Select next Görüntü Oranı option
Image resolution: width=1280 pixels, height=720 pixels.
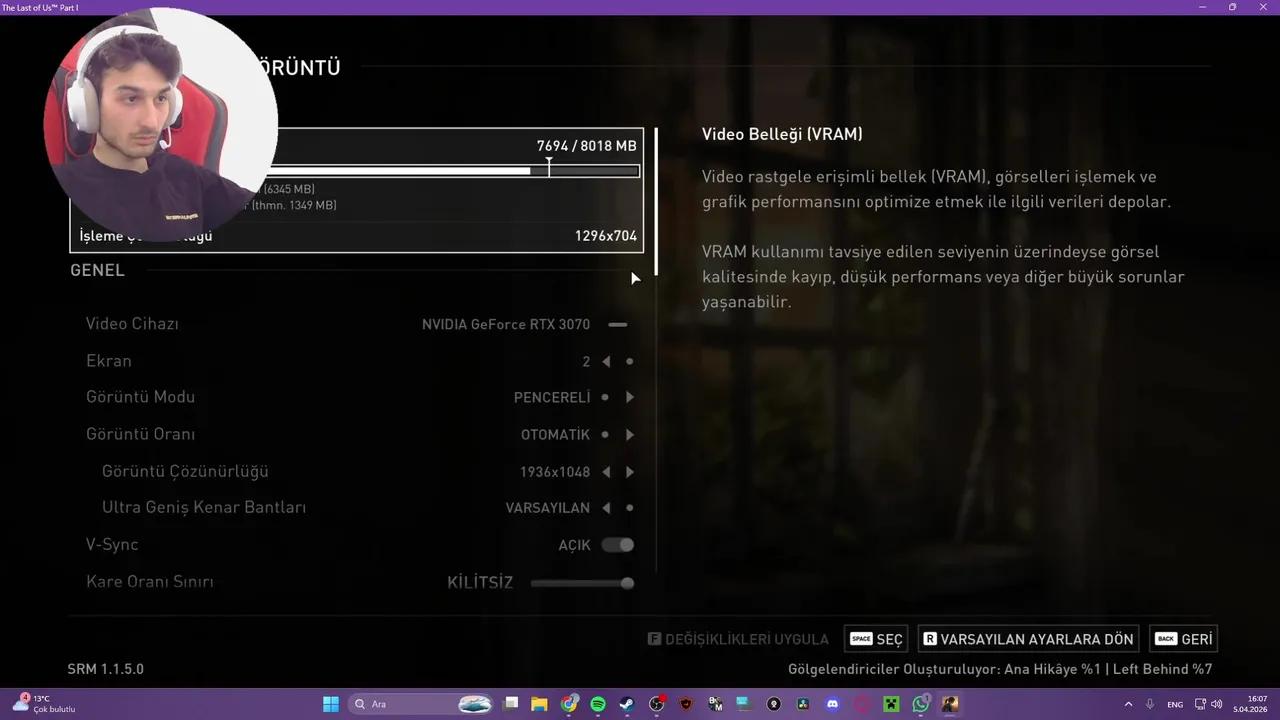(630, 434)
